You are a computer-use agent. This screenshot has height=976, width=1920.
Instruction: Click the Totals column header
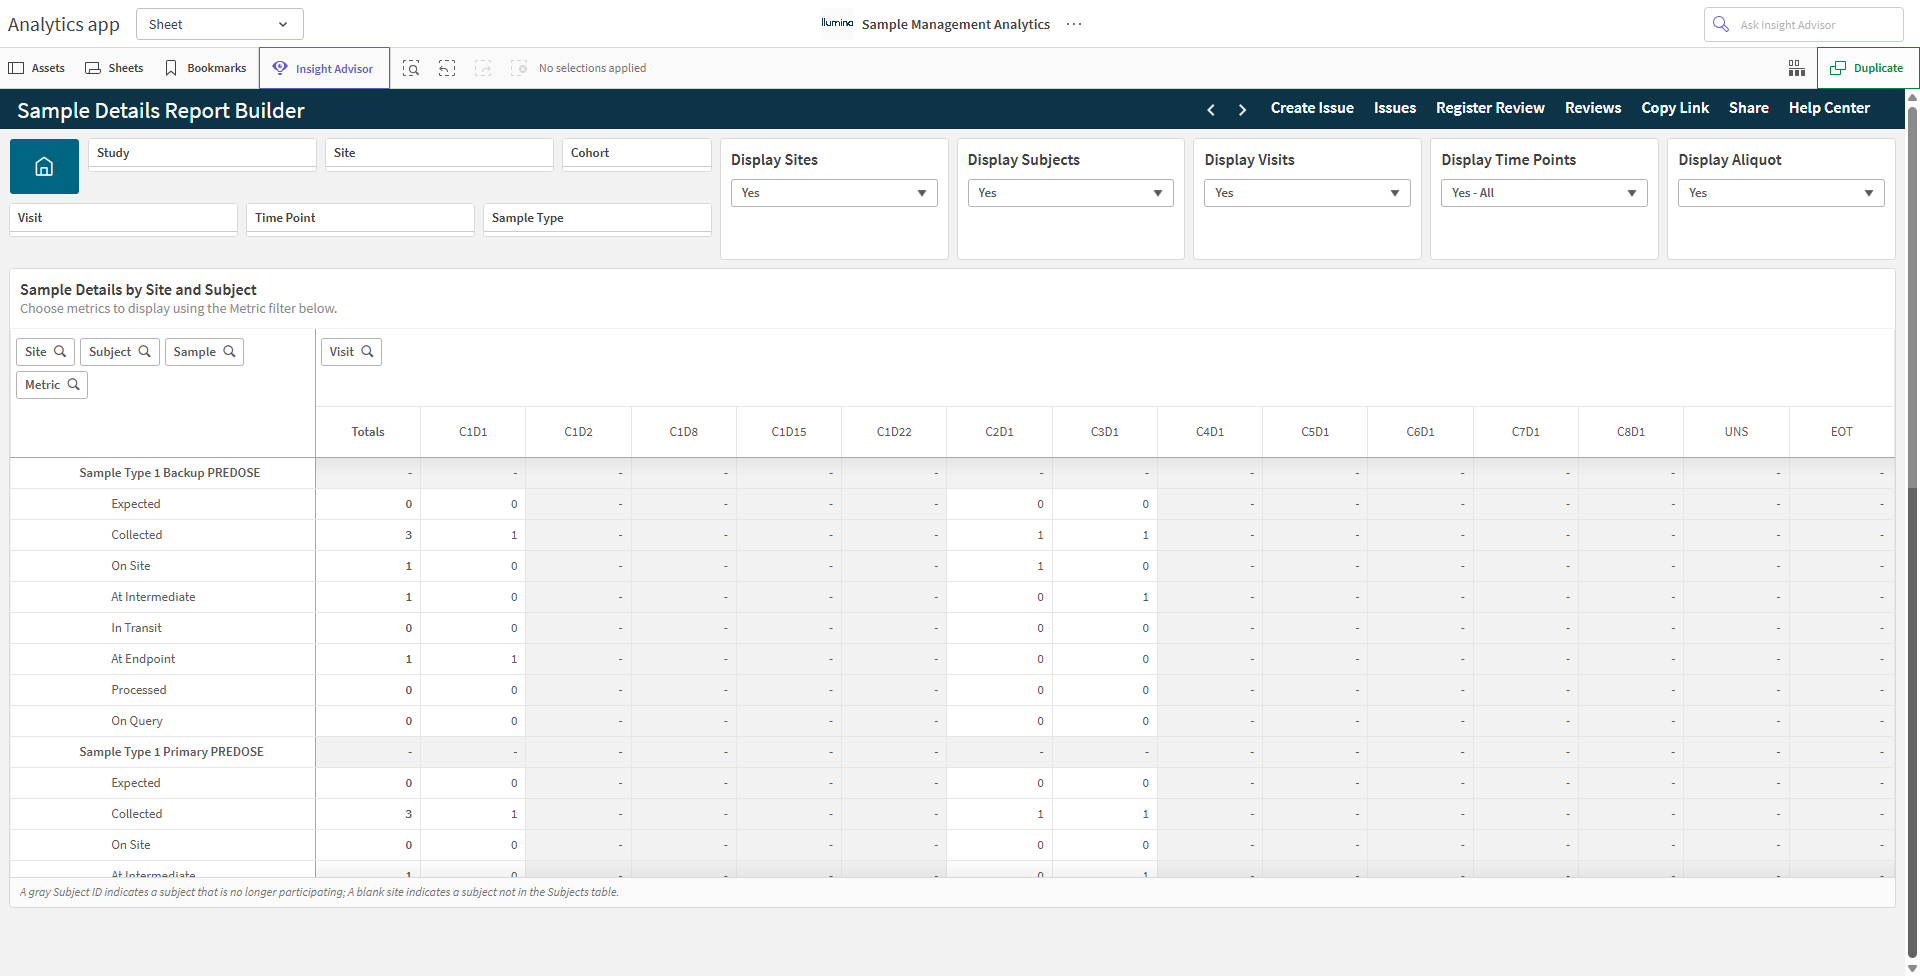point(368,432)
